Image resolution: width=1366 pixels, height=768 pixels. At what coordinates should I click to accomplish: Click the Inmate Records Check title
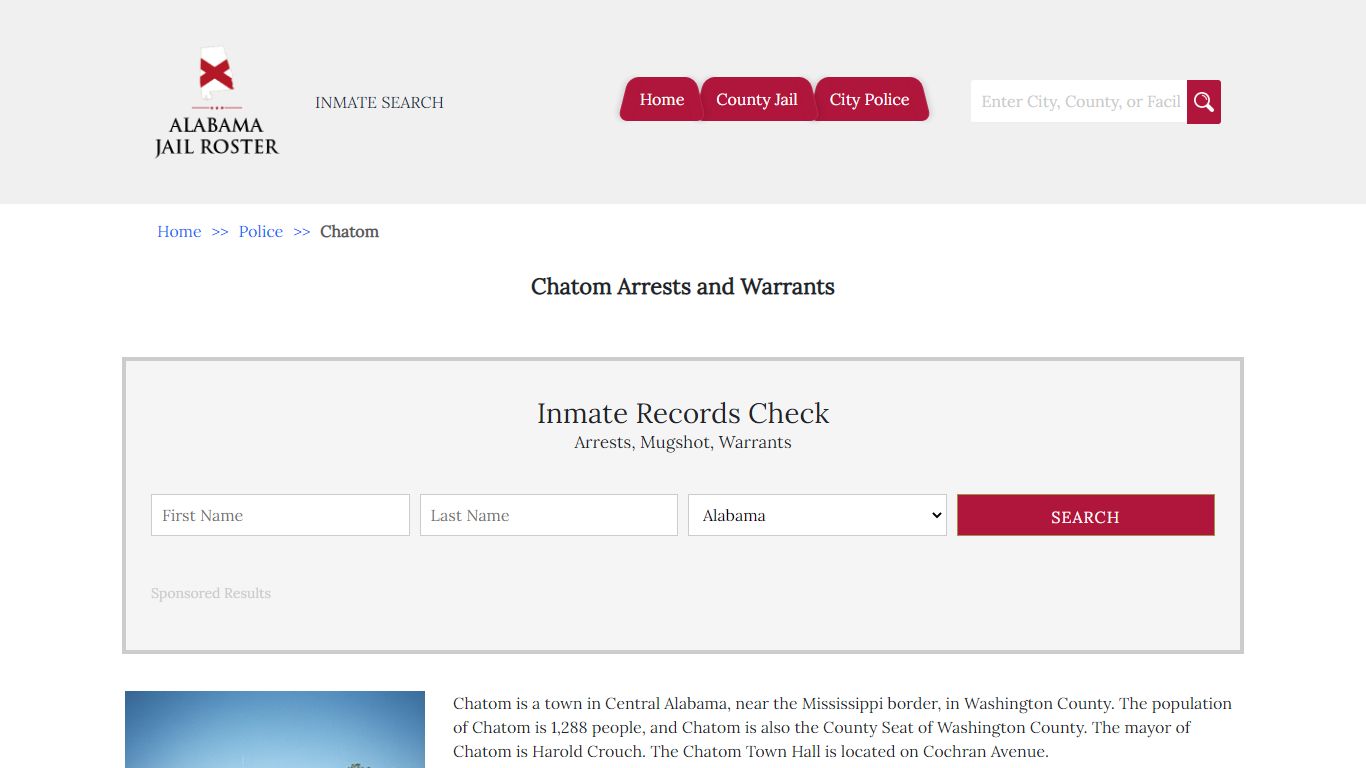[683, 413]
